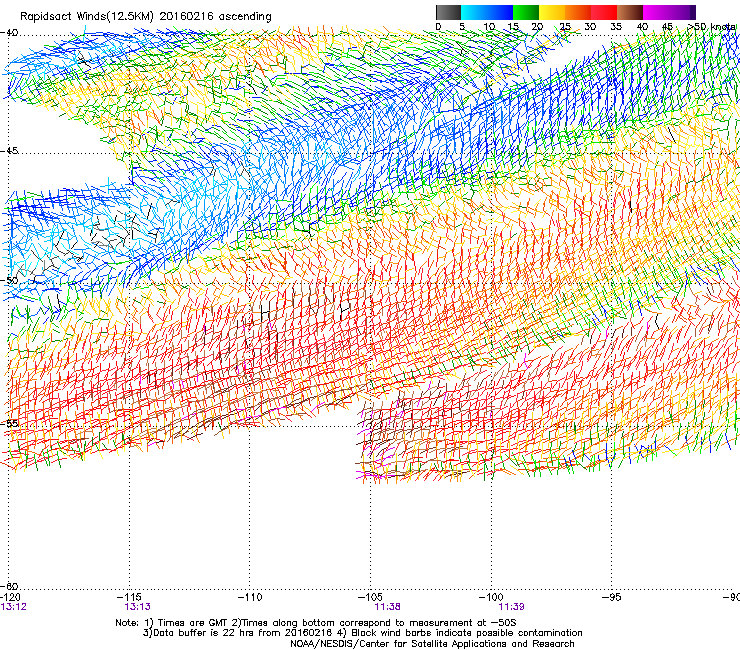Click the purple time stamp '13:13'
Screen dimensions: 740x650
click(x=137, y=607)
